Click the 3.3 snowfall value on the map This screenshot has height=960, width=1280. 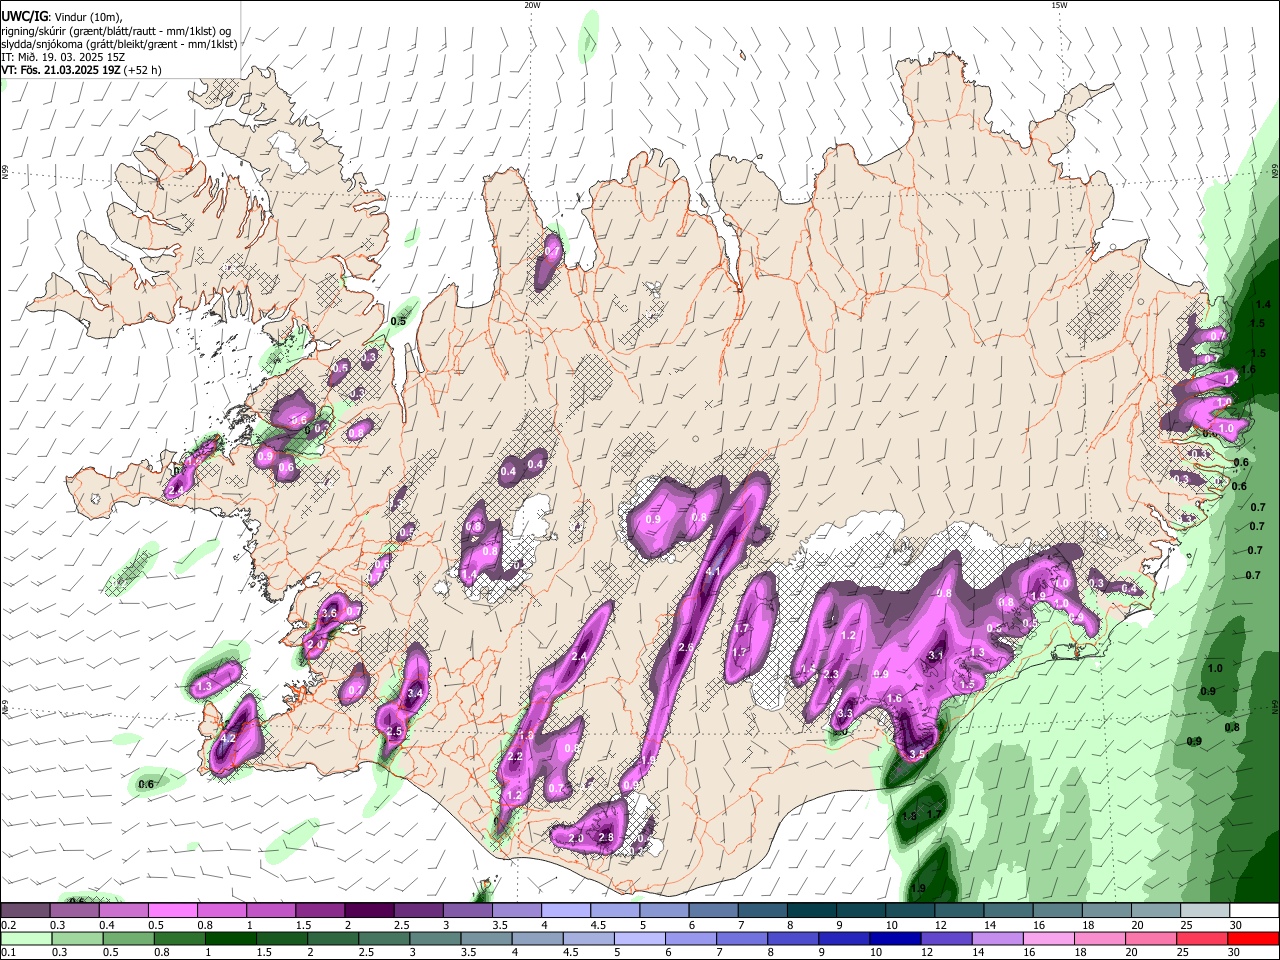point(844,714)
